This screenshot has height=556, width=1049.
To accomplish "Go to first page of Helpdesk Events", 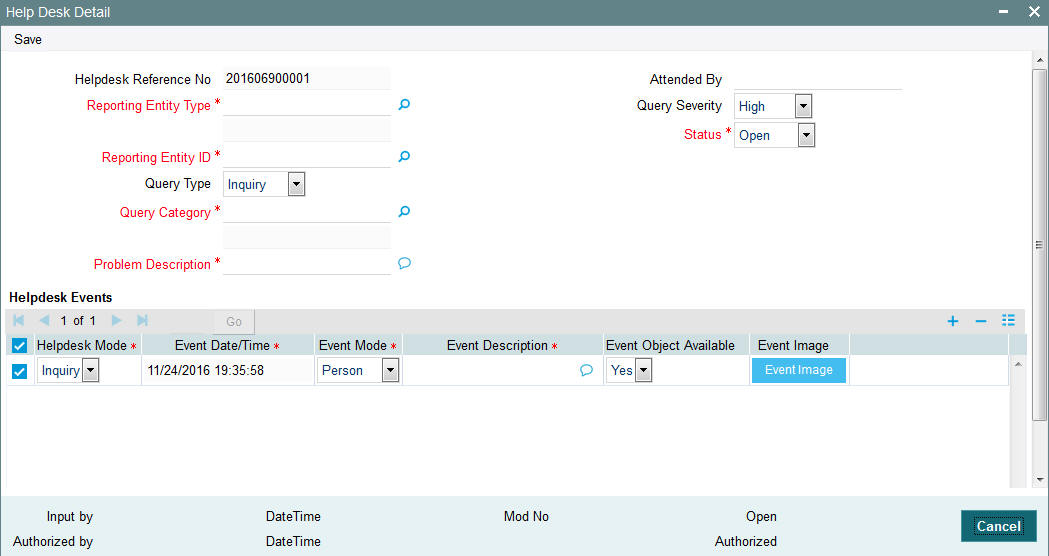I will pyautogui.click(x=19, y=320).
